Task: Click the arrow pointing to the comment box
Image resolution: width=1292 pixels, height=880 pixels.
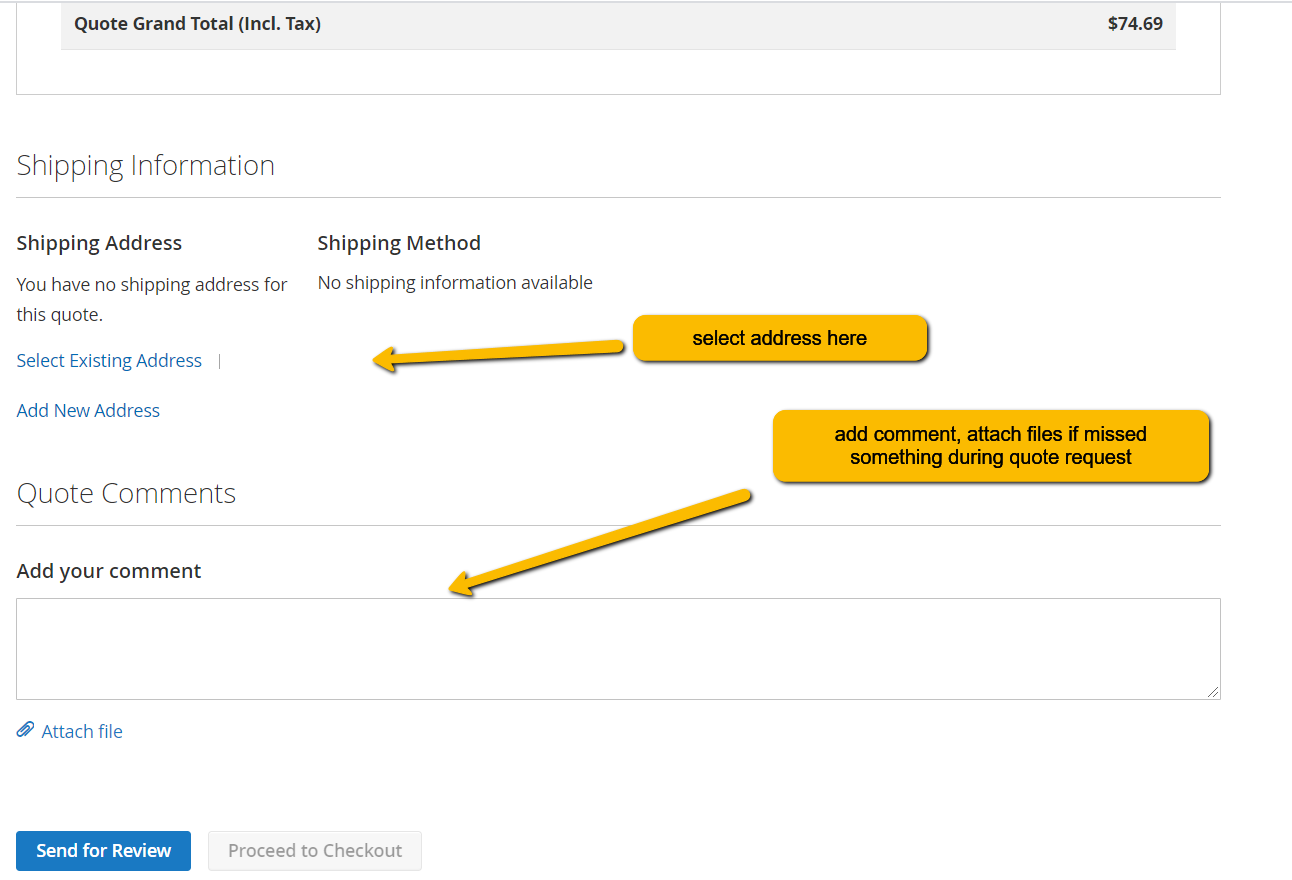Action: [x=600, y=540]
